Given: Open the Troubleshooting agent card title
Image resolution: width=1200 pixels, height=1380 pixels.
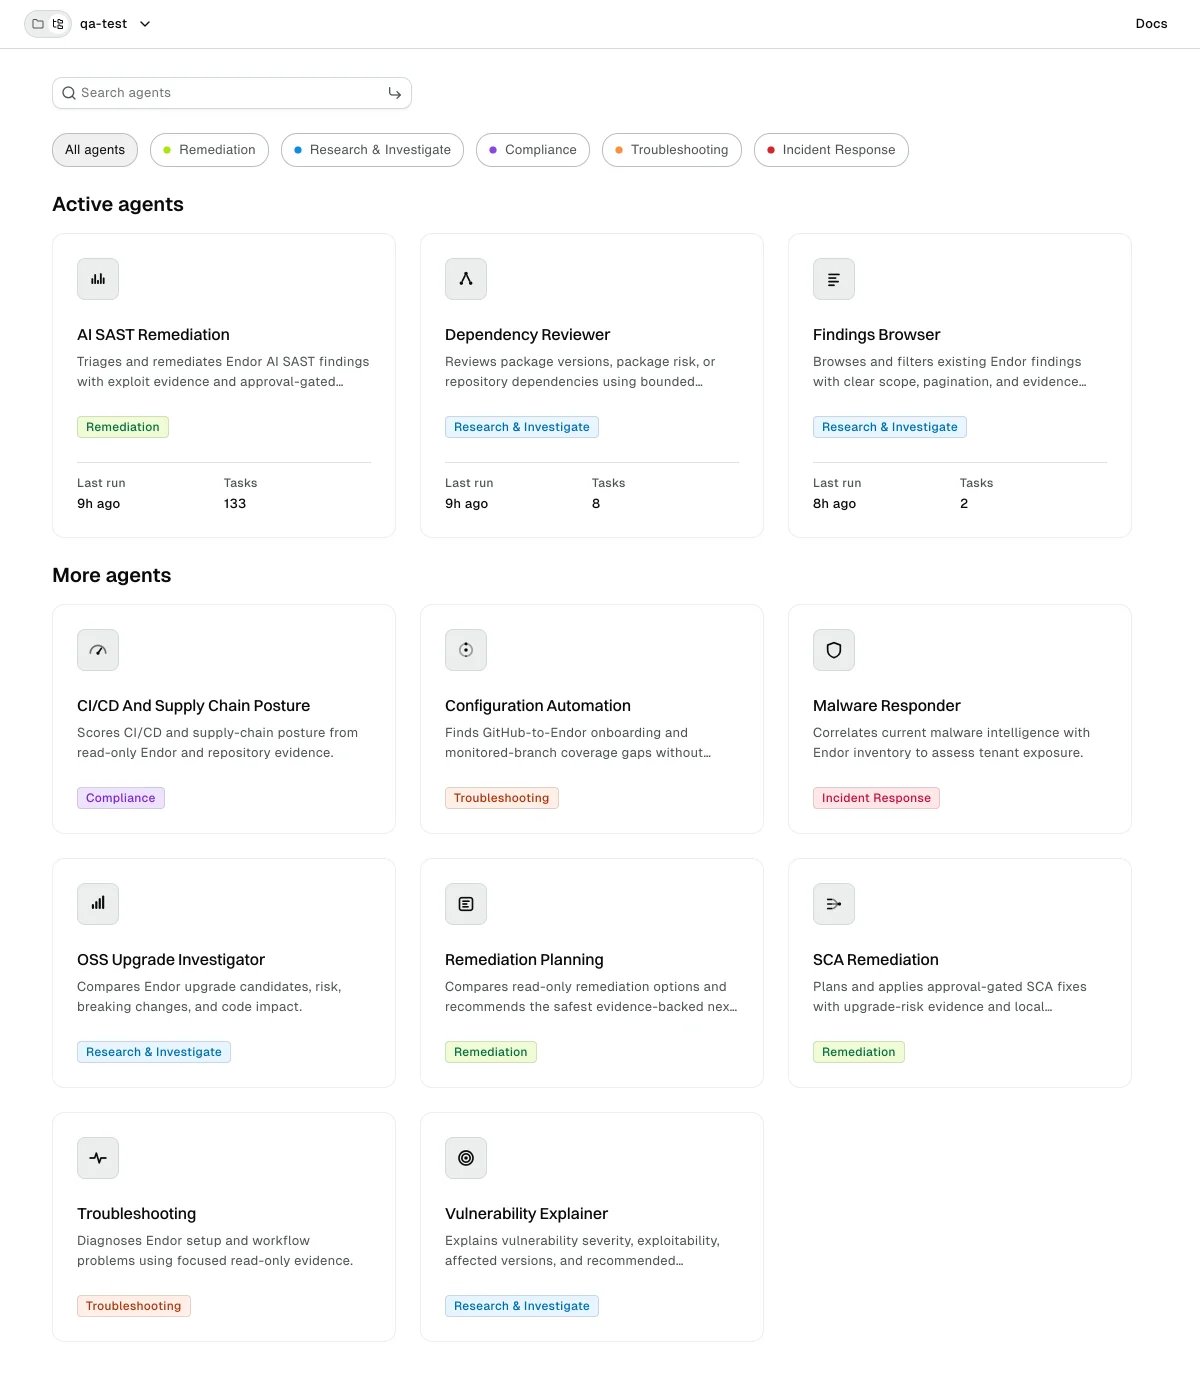Looking at the screenshot, I should 136,1214.
